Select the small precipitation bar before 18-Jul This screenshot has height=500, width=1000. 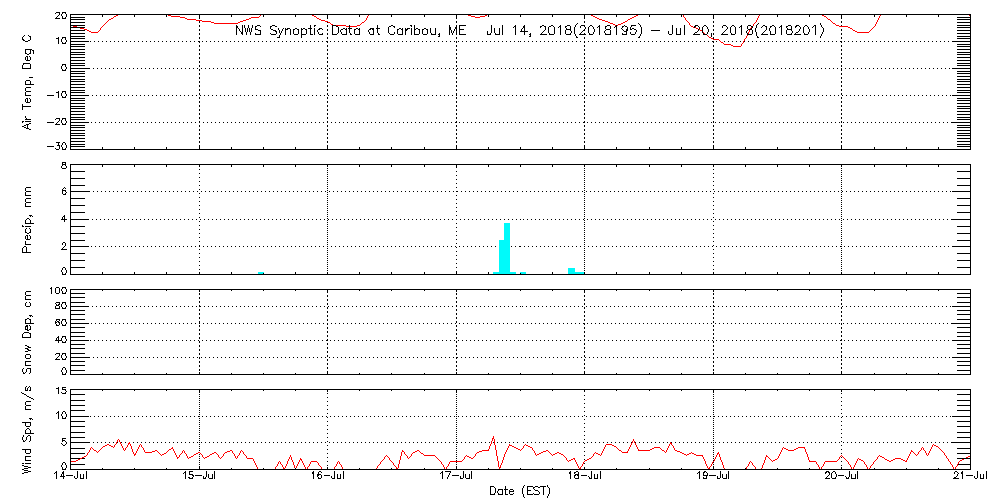(x=571, y=269)
